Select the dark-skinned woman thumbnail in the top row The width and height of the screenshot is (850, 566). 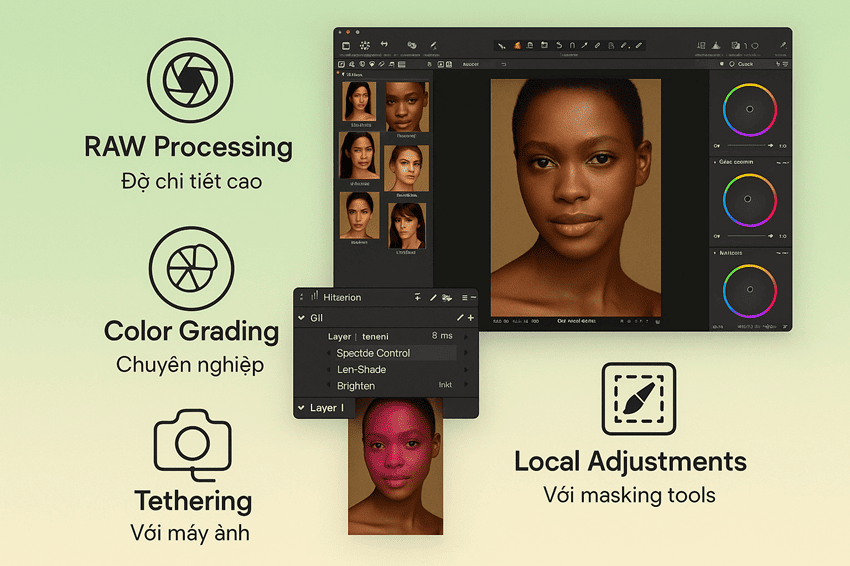[x=407, y=106]
